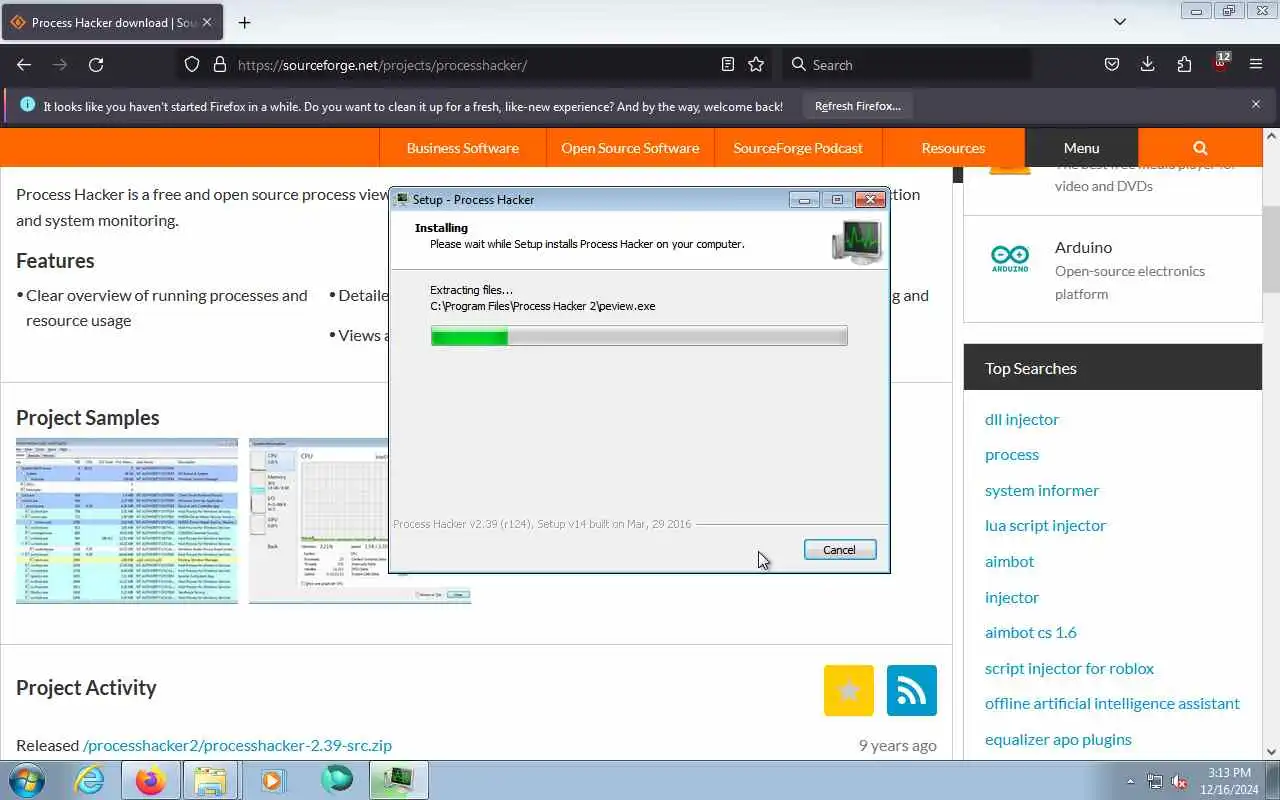This screenshot has width=1280, height=800.
Task: Click the page vertical scrollbar
Action: click(x=1272, y=444)
